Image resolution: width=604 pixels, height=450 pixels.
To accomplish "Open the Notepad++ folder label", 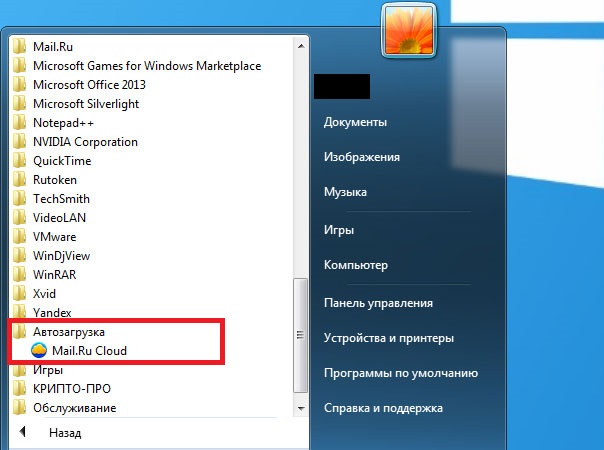I will click(x=63, y=123).
